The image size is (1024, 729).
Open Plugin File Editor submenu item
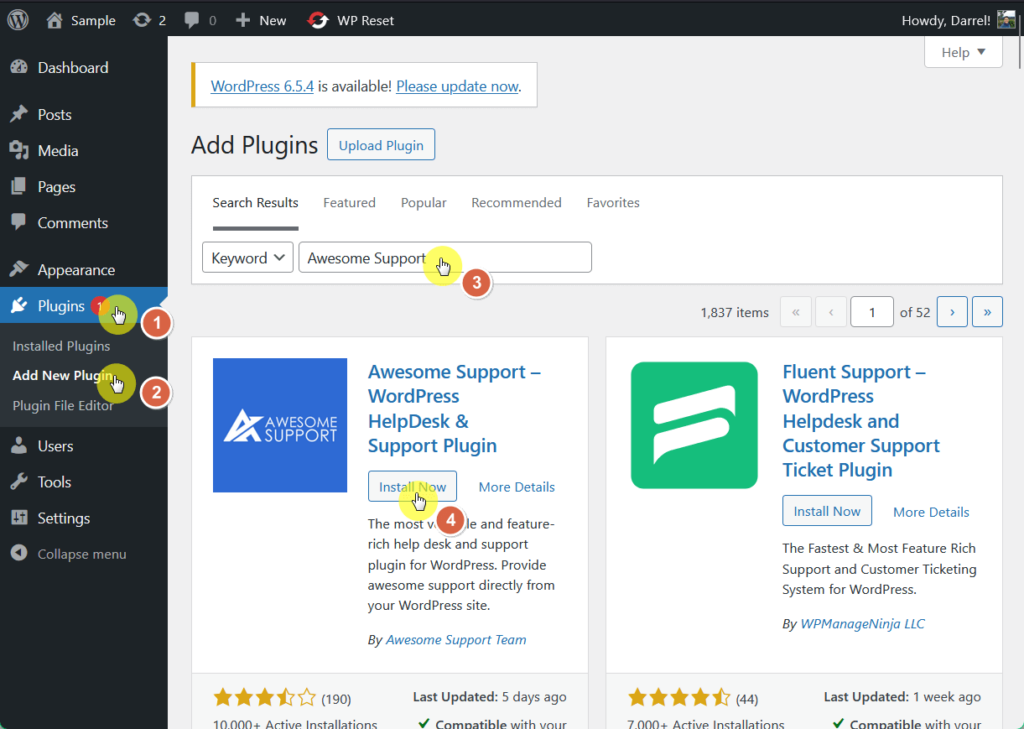click(x=63, y=406)
